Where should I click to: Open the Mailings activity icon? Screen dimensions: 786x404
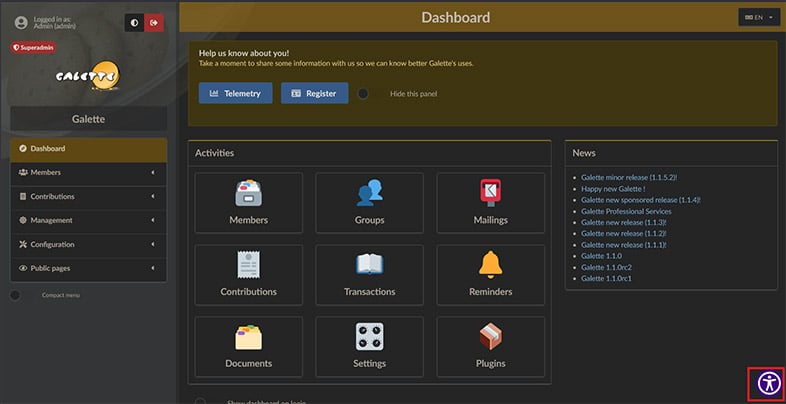coord(490,193)
